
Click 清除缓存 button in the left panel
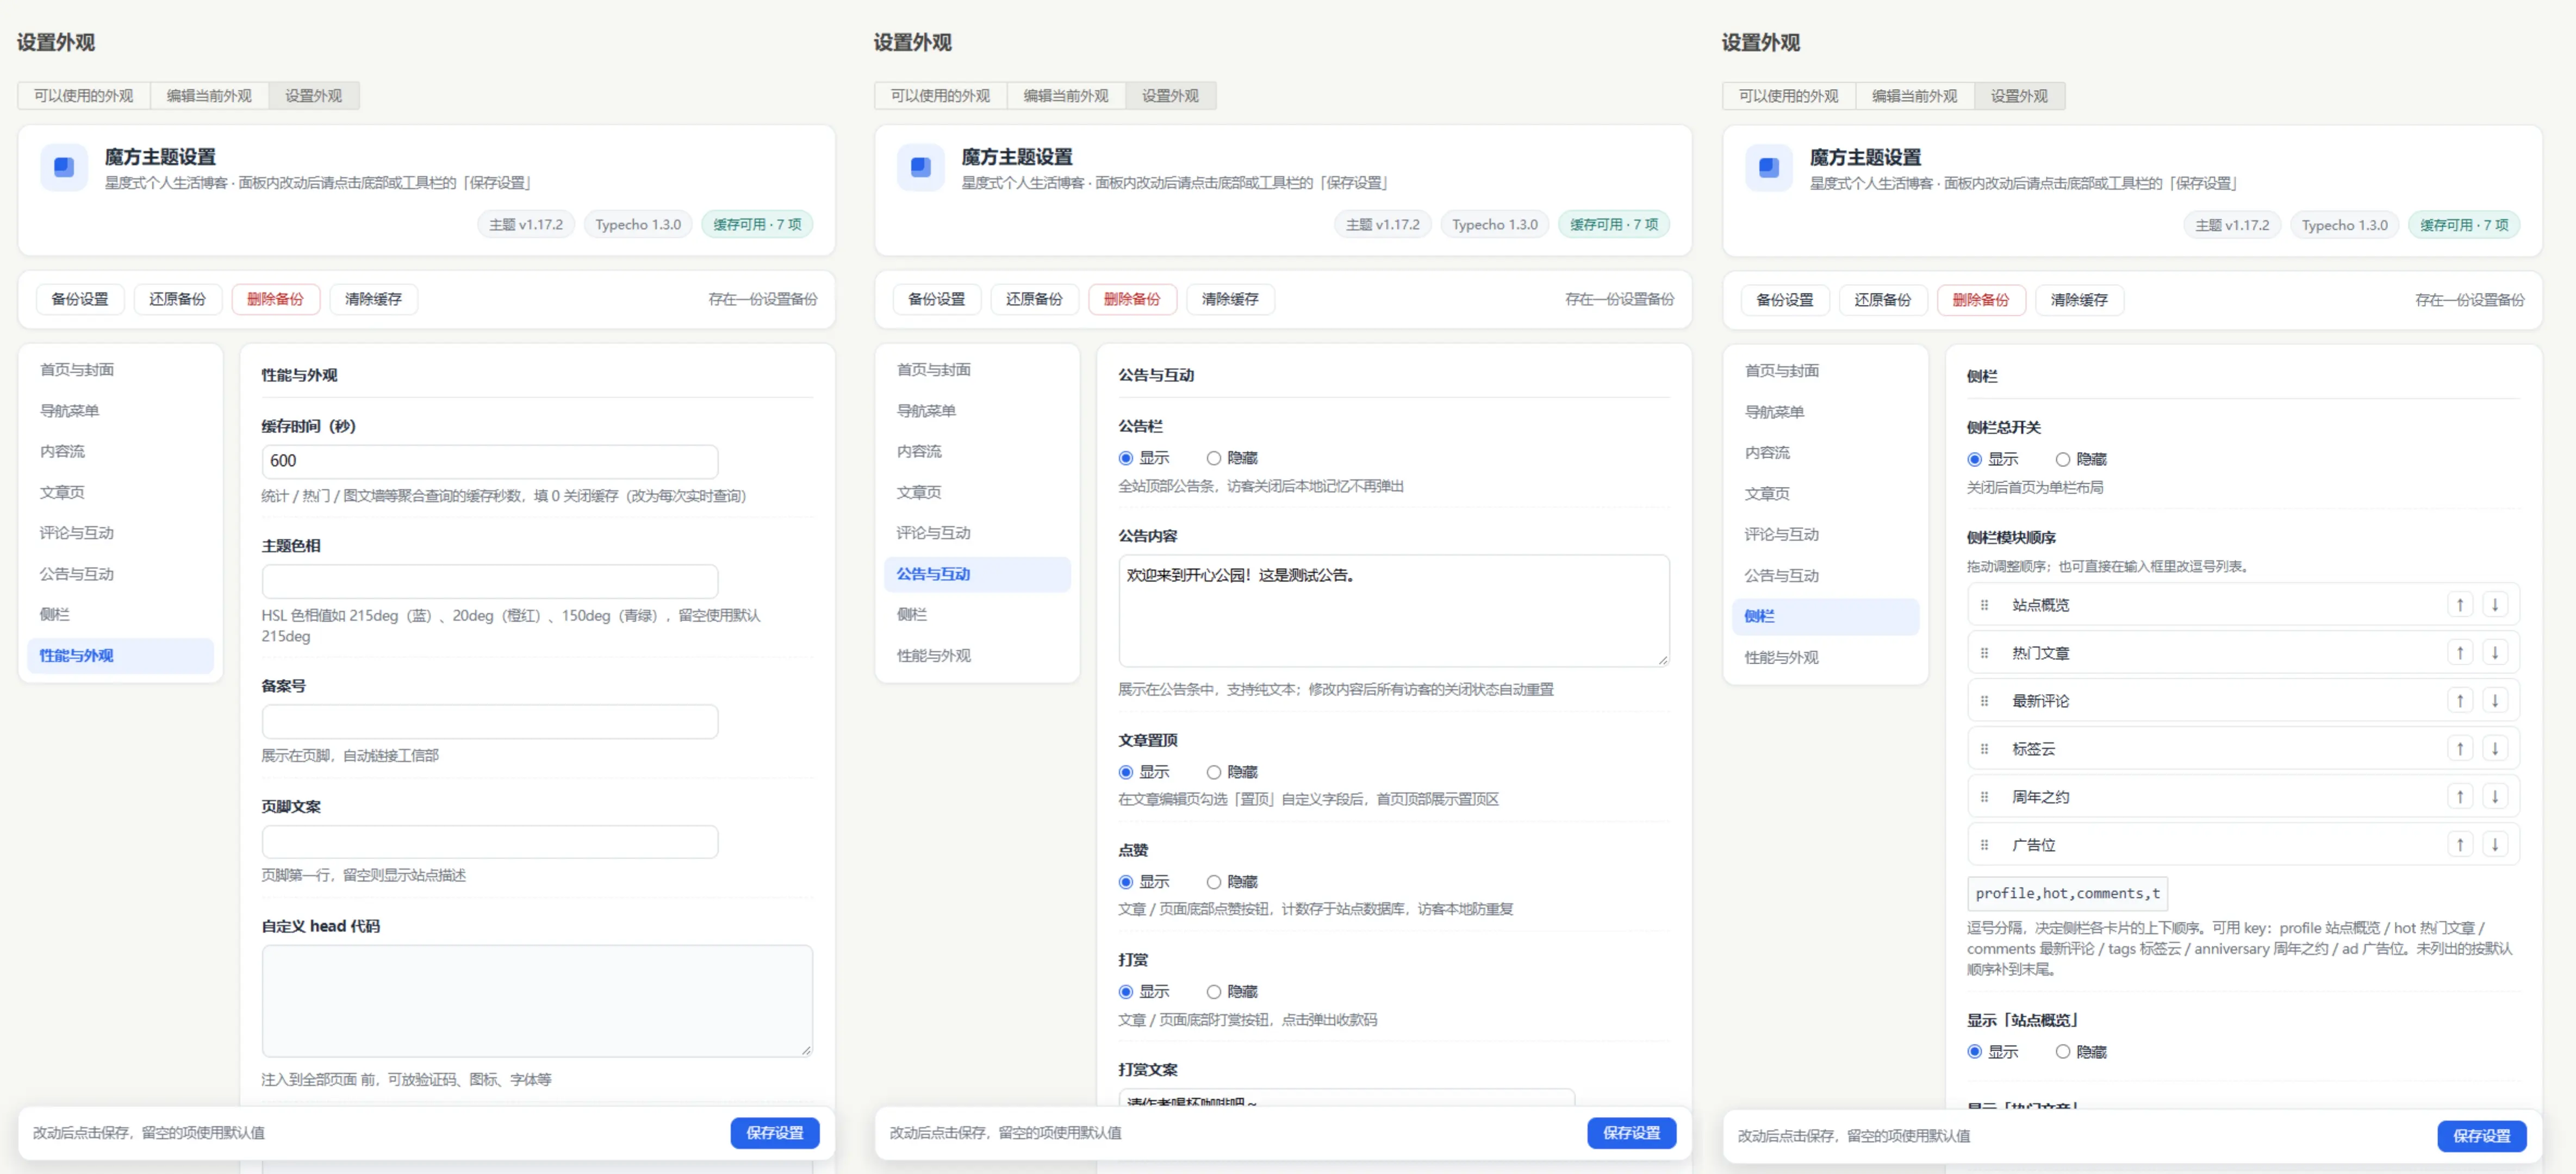[373, 299]
